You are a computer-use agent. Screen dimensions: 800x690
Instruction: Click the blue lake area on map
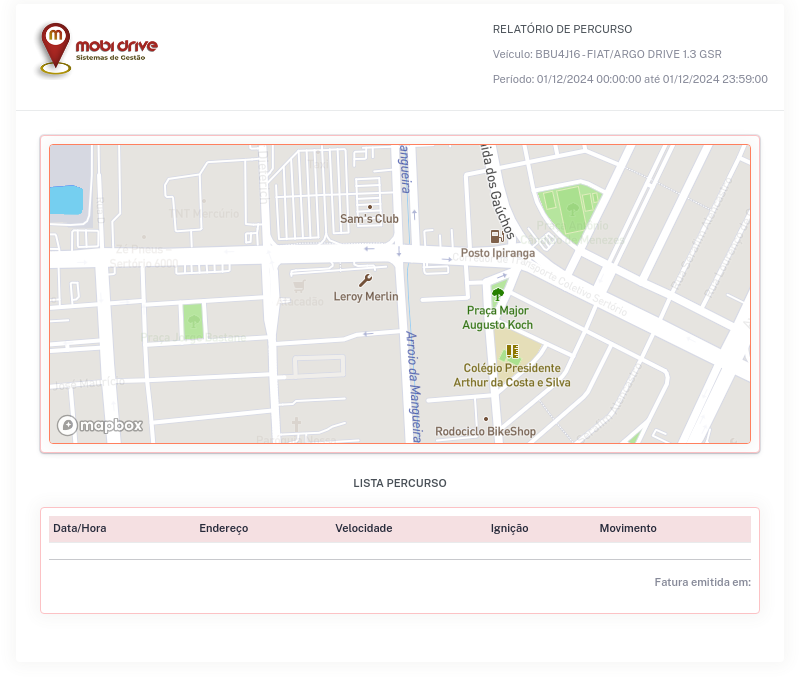click(65, 200)
